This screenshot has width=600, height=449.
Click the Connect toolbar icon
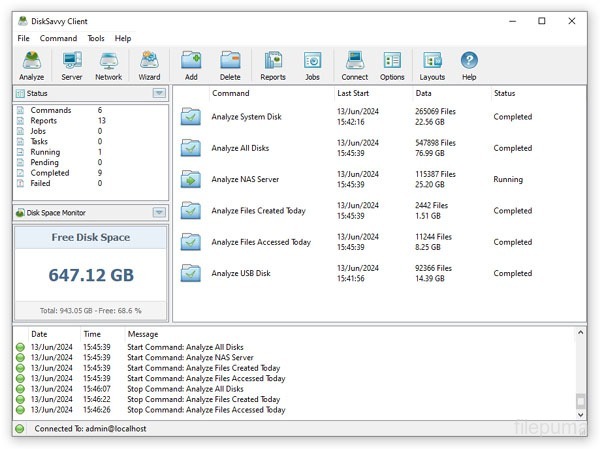(355, 66)
